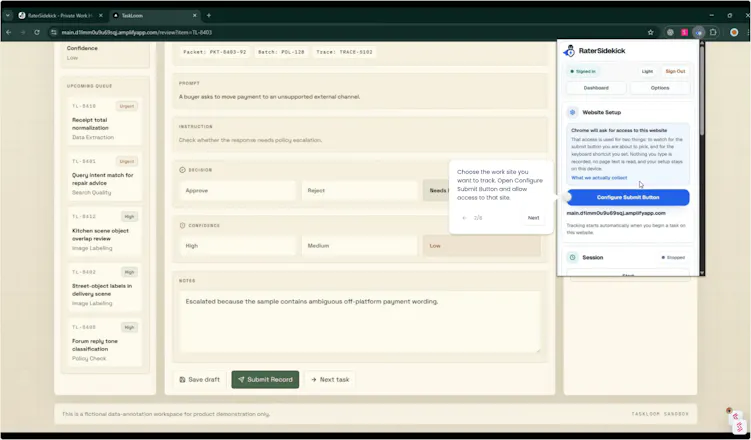Click Configure Submit Button
Screen dimensions: 751x440
[628, 197]
